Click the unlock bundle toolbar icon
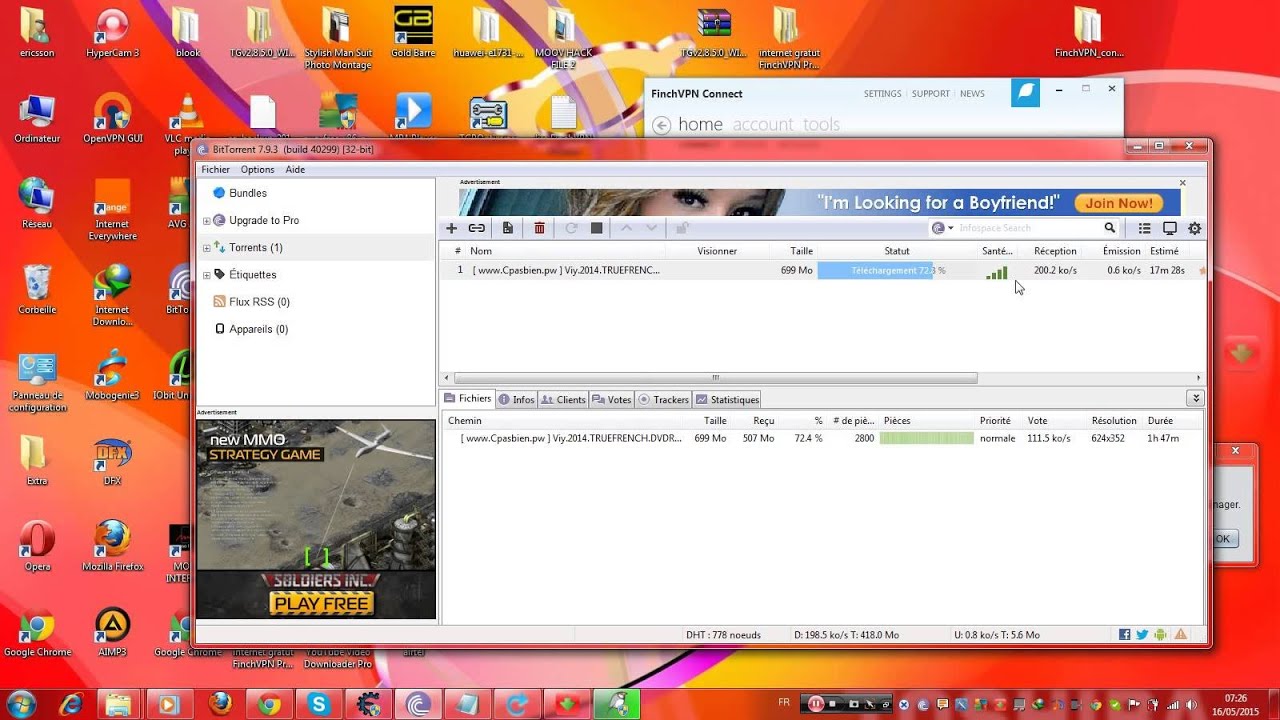This screenshot has height=720, width=1280. point(683,228)
